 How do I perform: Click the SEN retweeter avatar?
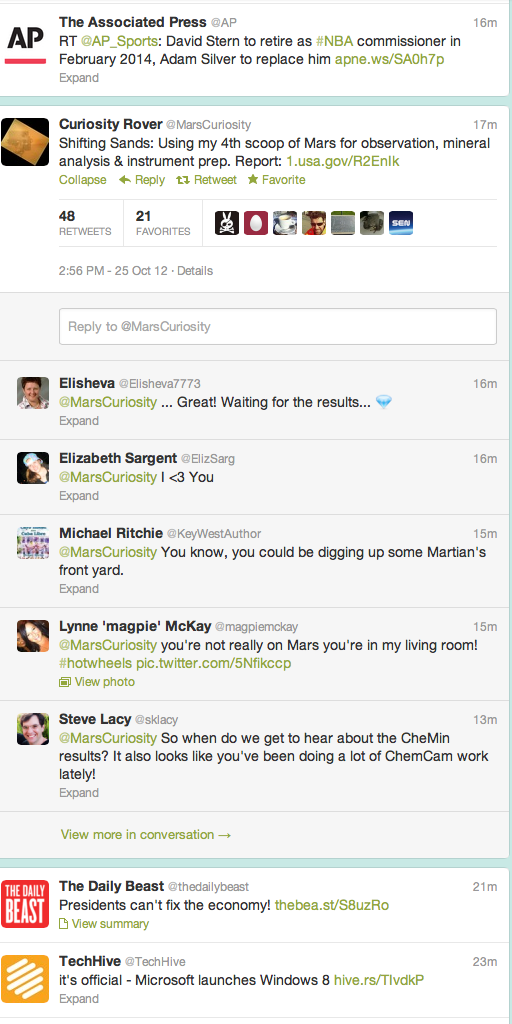(400, 223)
